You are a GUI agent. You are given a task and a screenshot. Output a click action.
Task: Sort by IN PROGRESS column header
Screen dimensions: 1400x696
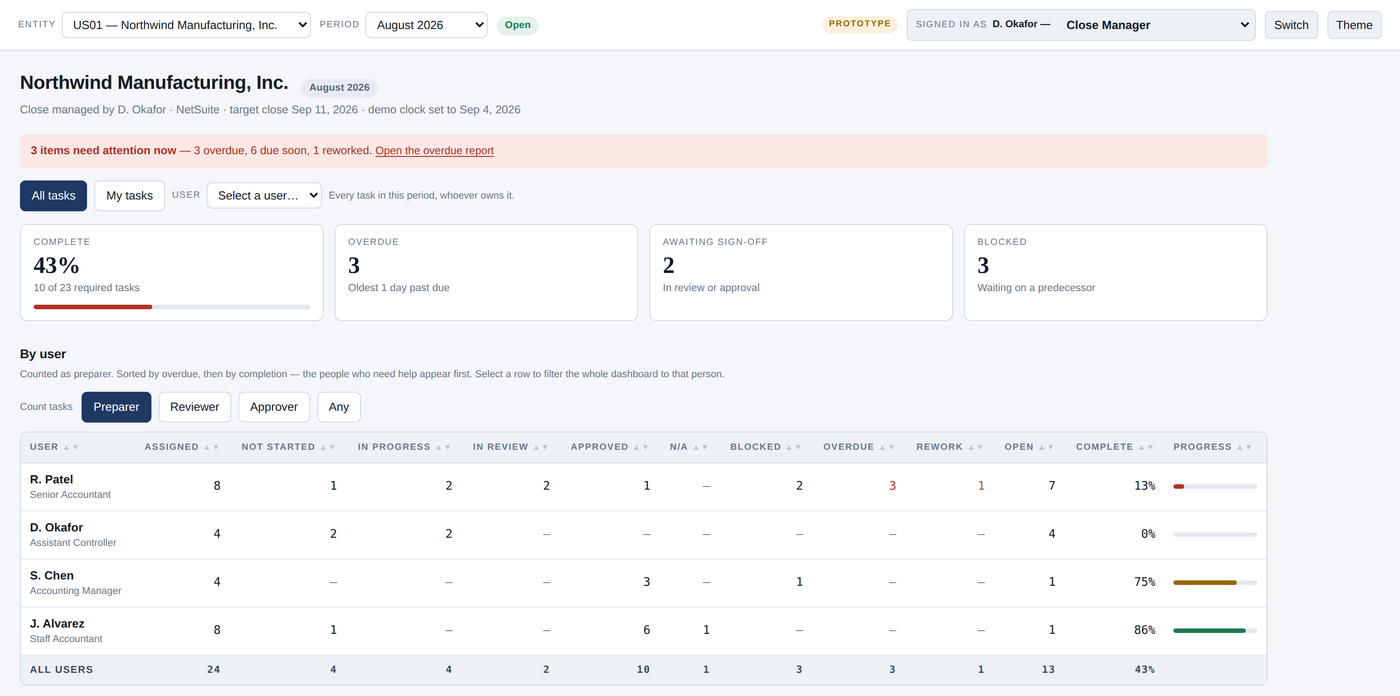[x=405, y=447]
